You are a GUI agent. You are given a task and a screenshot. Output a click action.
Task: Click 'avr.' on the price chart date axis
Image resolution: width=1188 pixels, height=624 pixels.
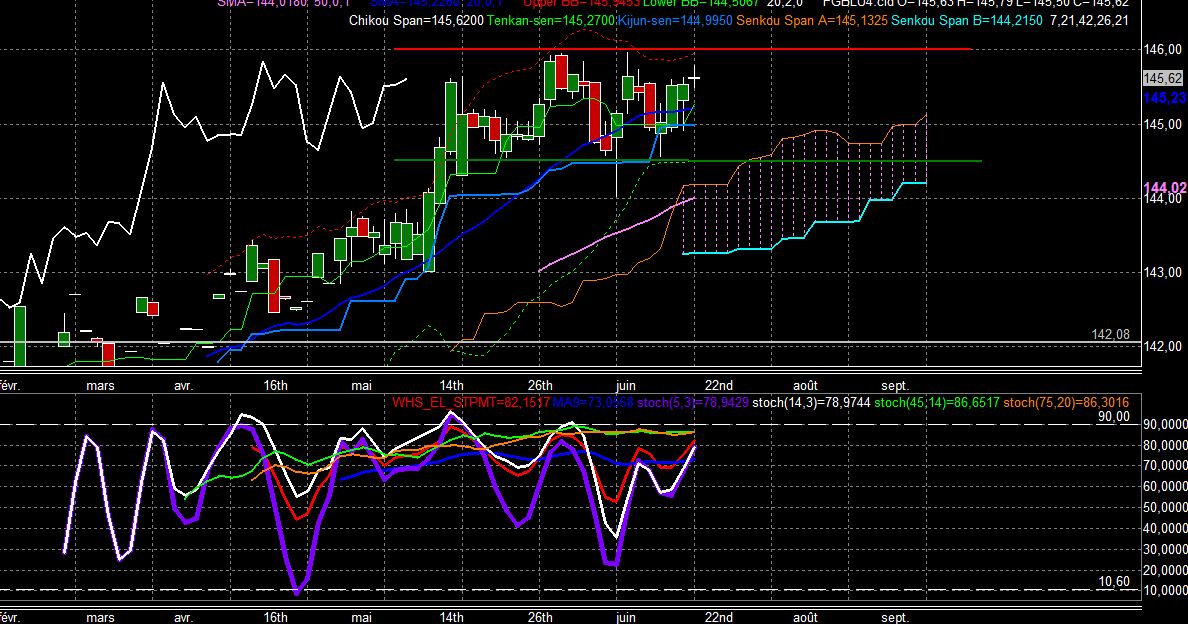(183, 385)
